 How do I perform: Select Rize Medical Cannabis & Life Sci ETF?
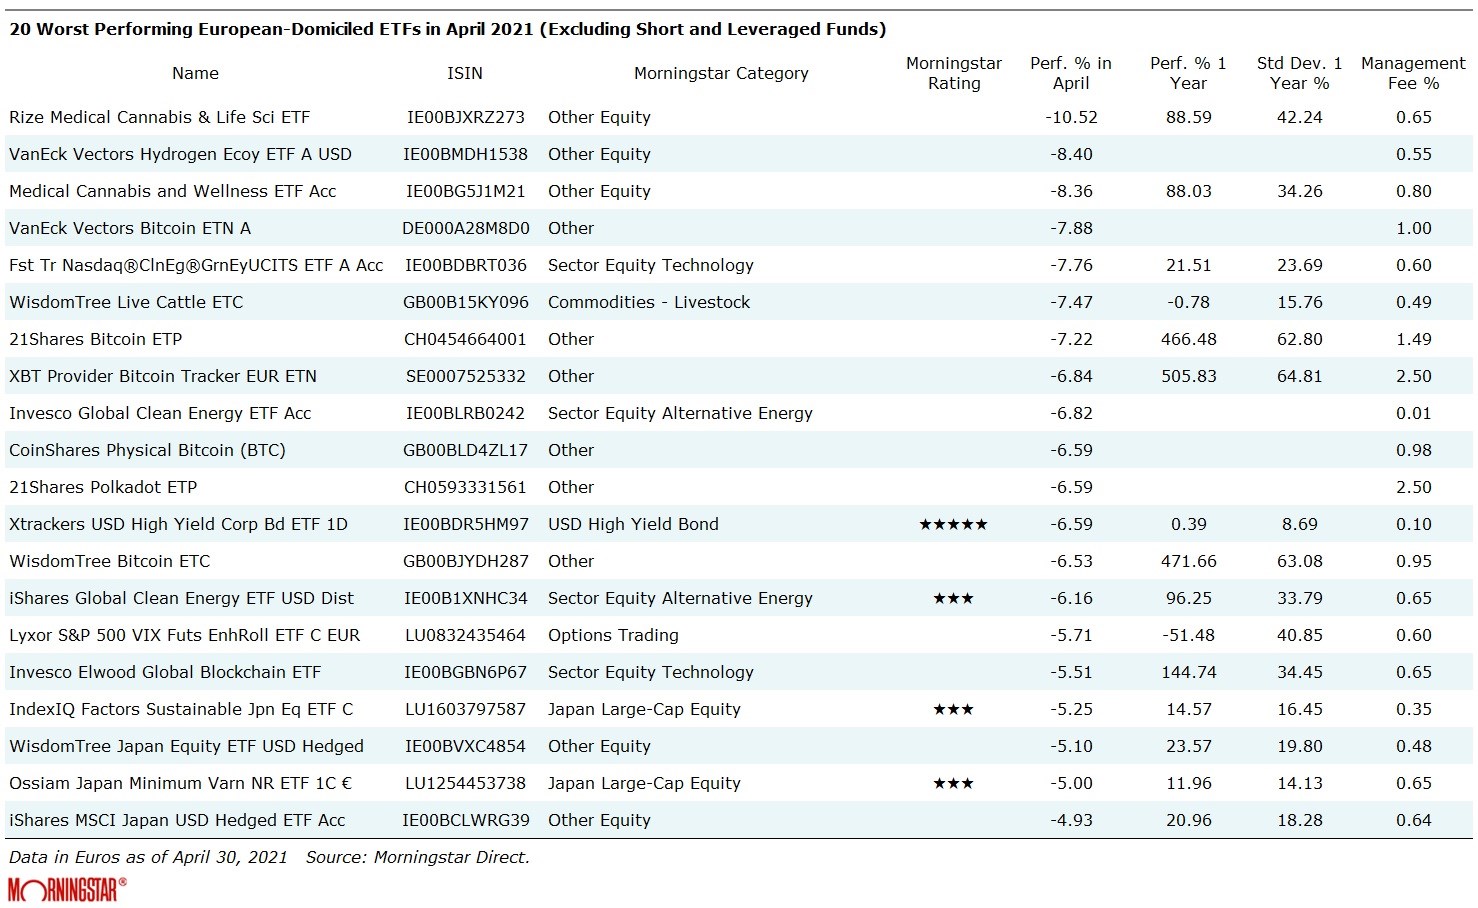pyautogui.click(x=160, y=117)
